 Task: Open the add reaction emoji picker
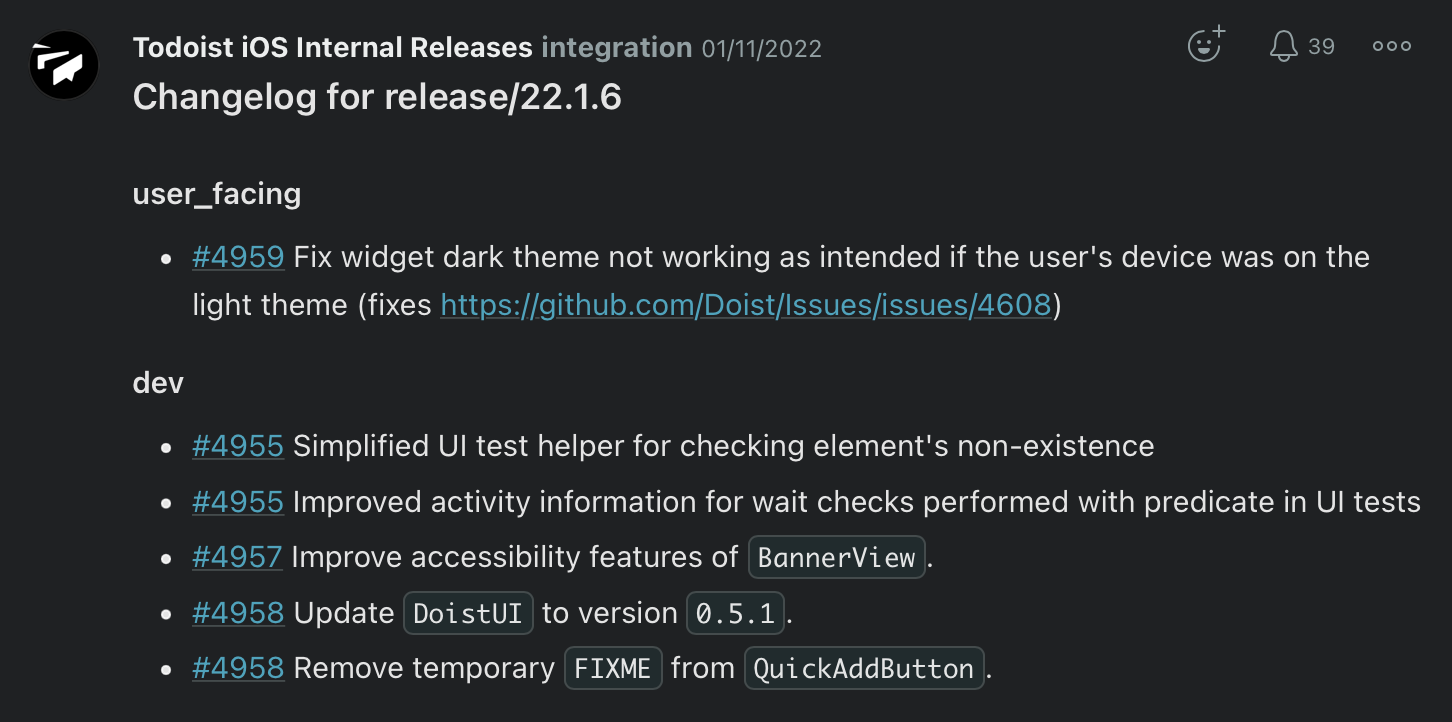click(x=1204, y=45)
